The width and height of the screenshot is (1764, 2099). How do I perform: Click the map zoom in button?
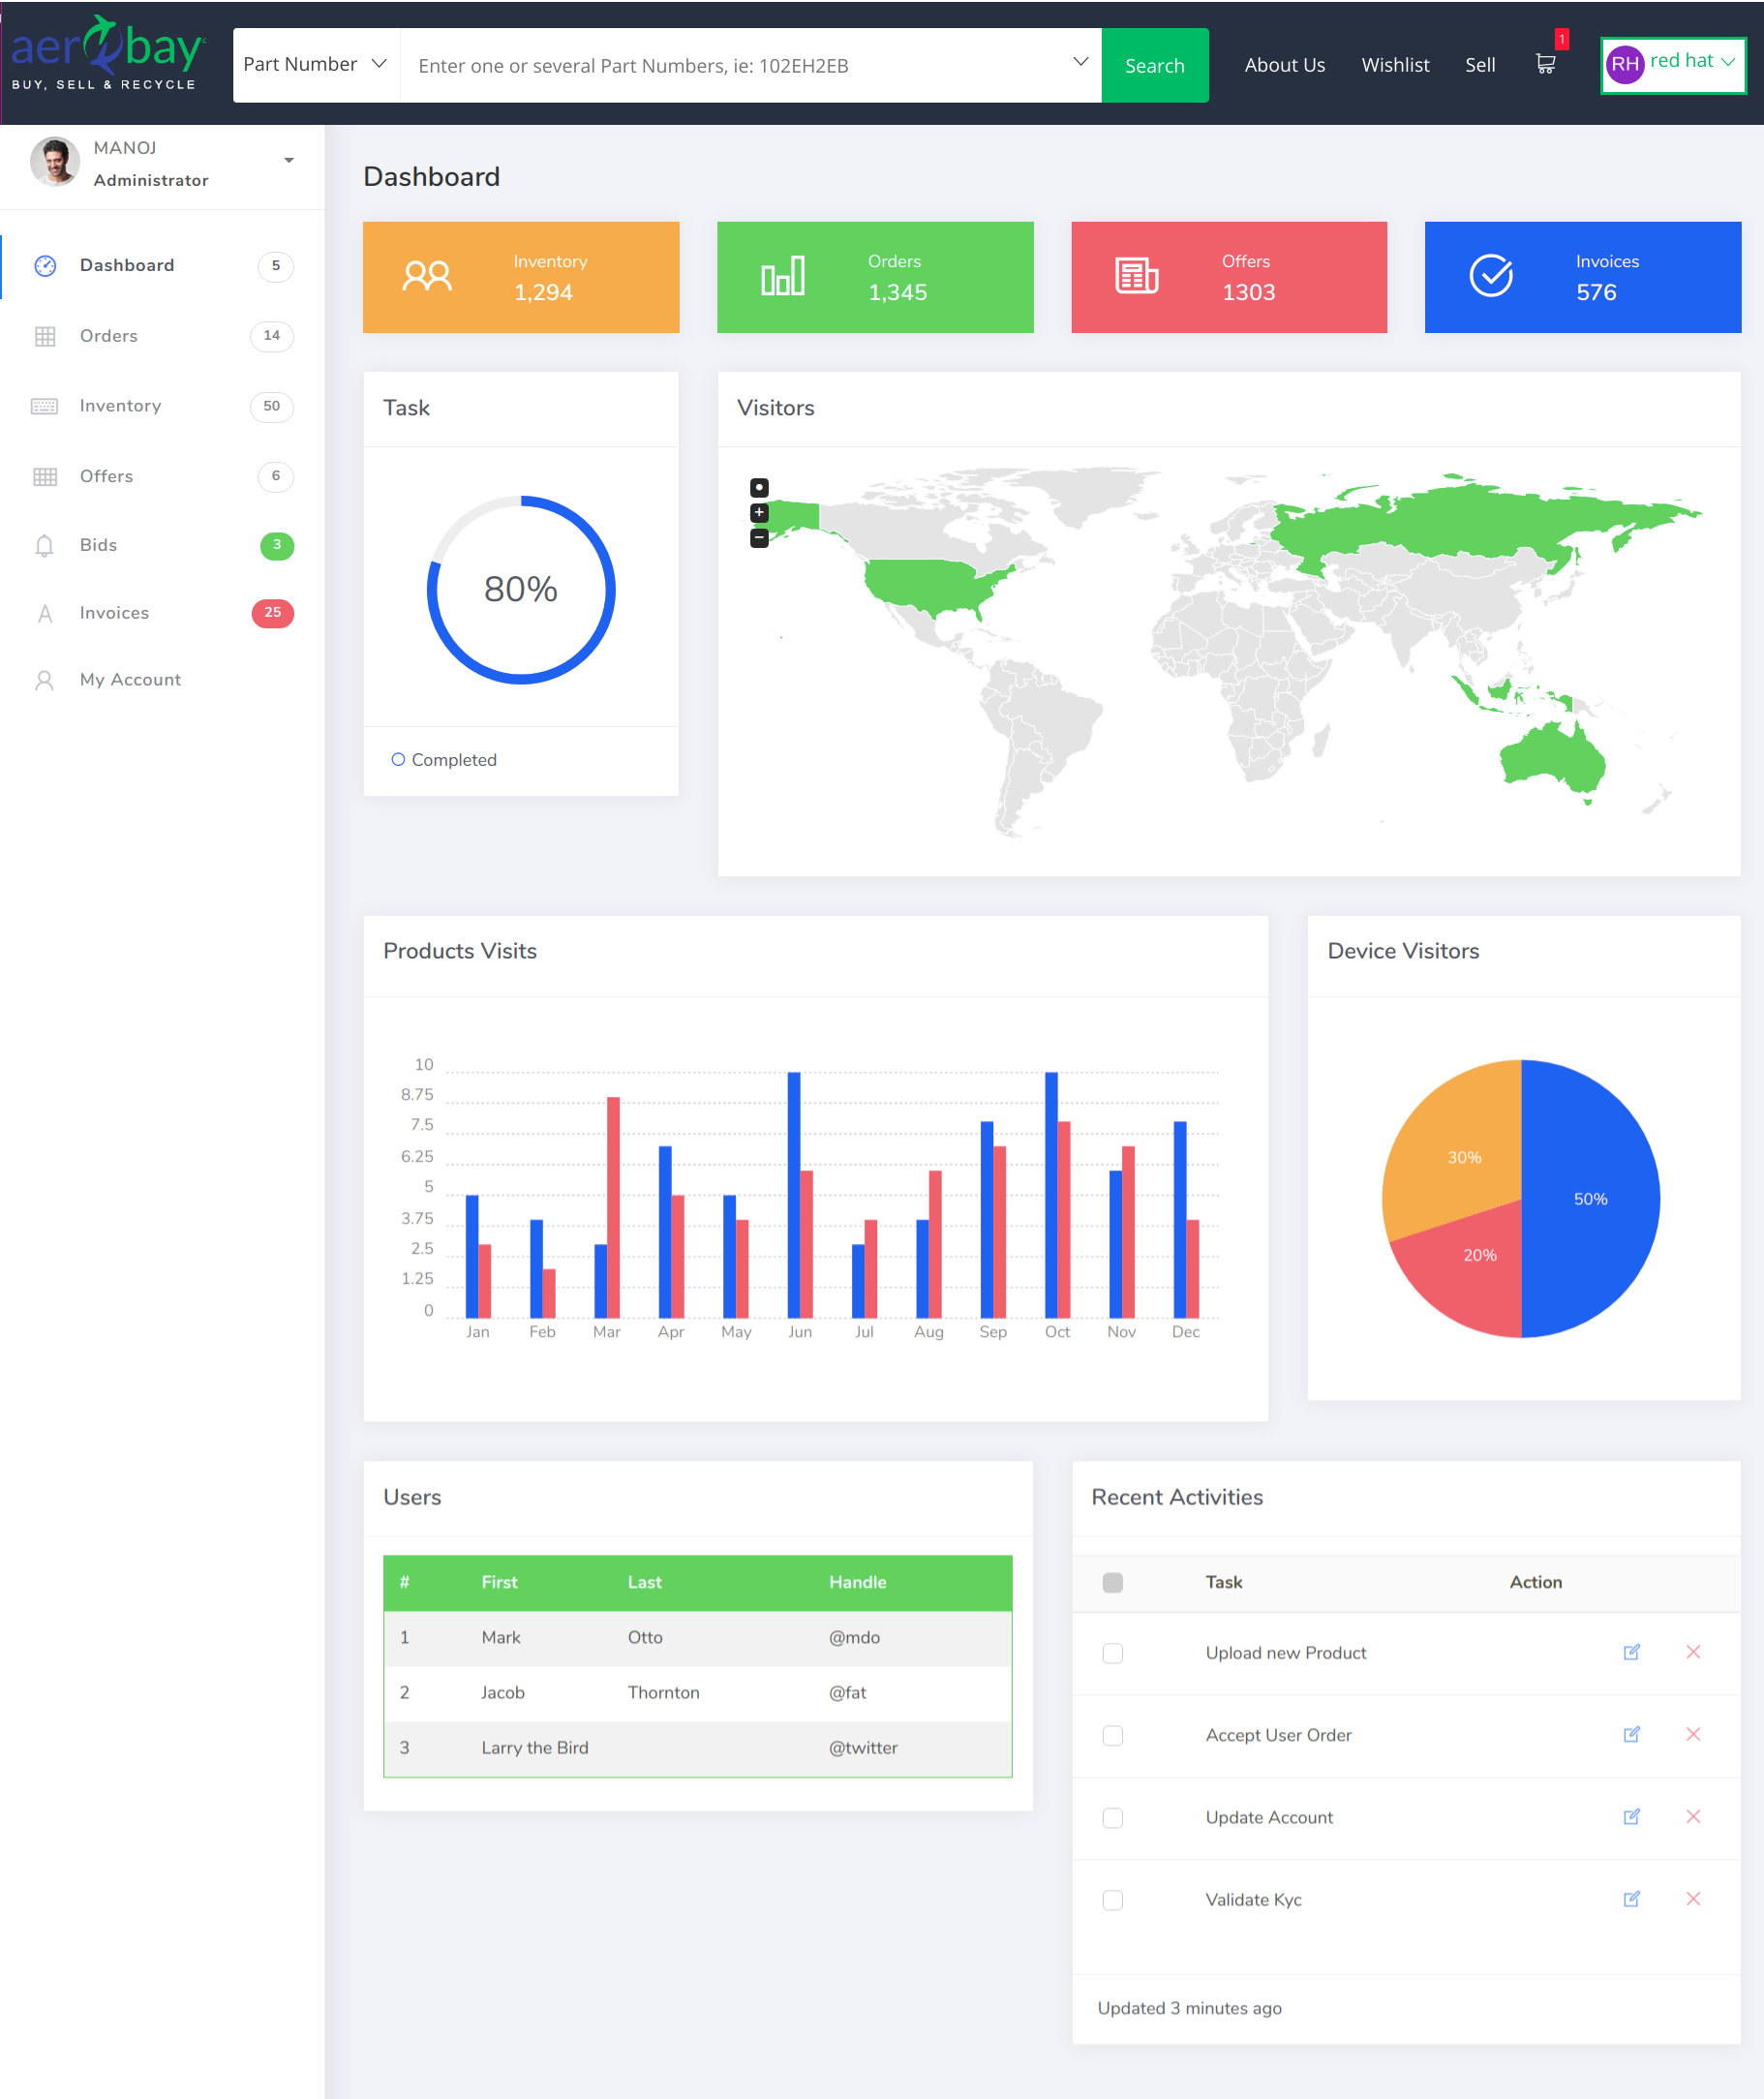coord(759,513)
